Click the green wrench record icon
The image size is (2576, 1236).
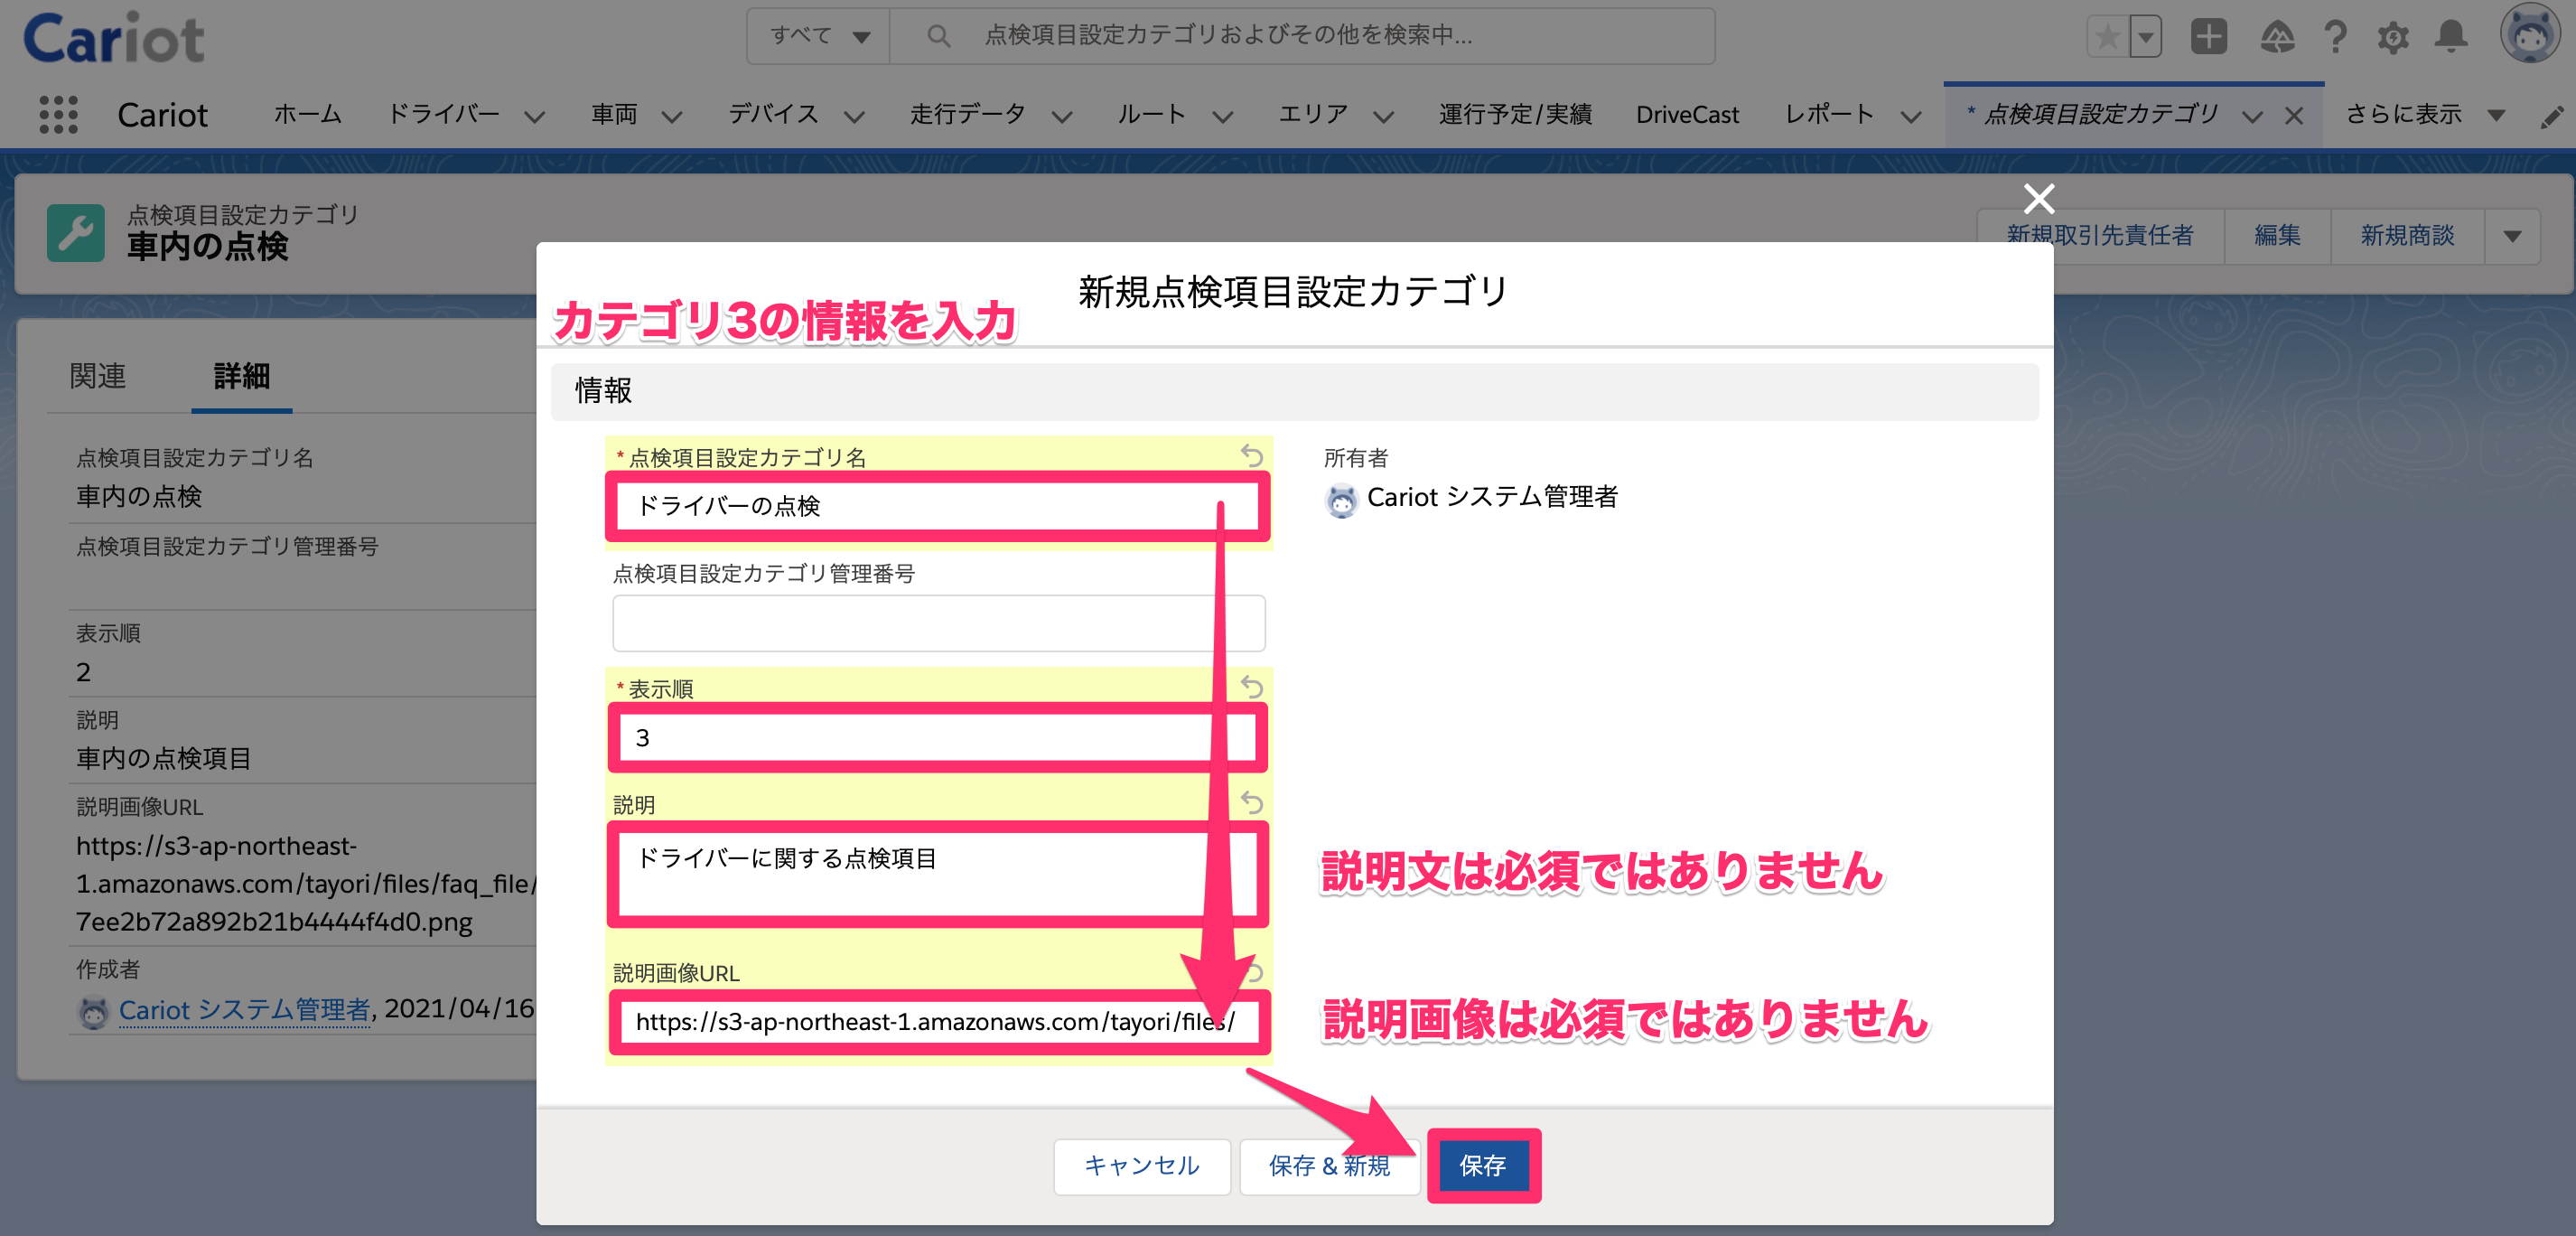76,233
